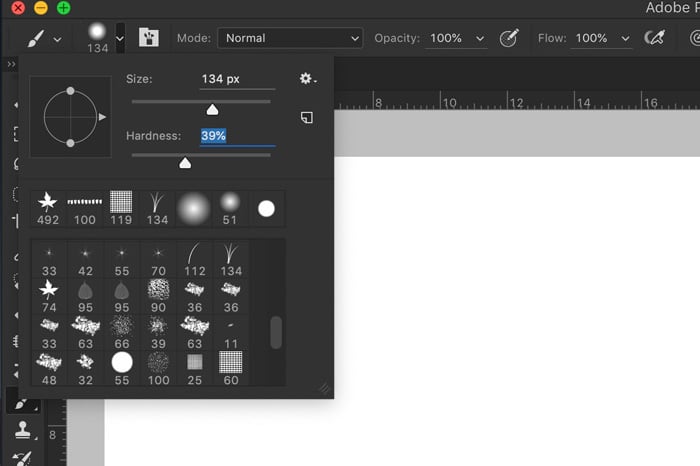The width and height of the screenshot is (700, 466).
Task: Select the recent maple leaf 492 brush
Action: pos(48,208)
